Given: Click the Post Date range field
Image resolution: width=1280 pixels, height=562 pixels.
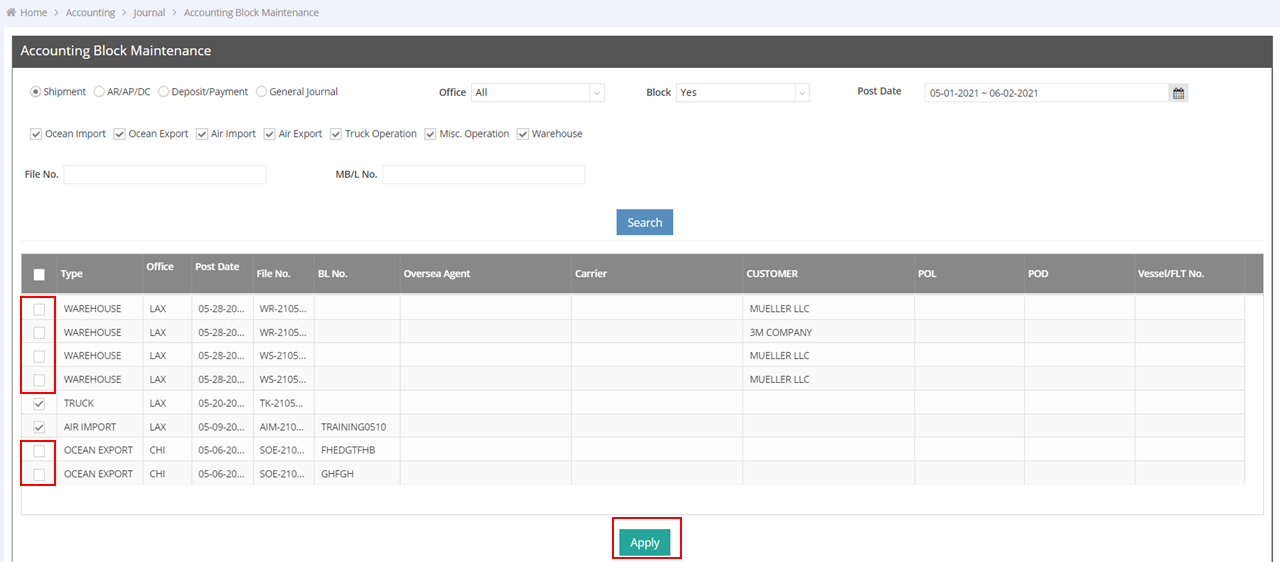Looking at the screenshot, I should pyautogui.click(x=1045, y=93).
